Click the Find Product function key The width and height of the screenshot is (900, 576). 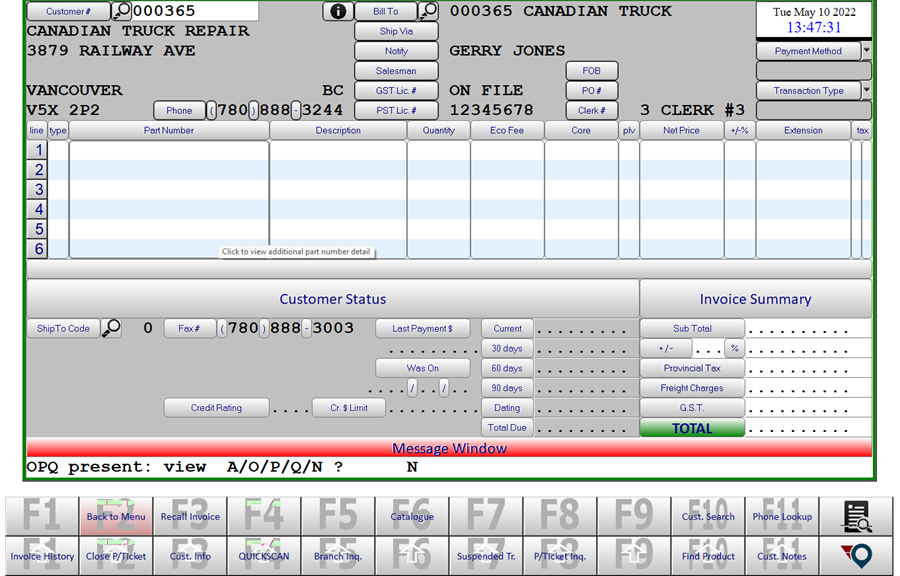(x=708, y=556)
